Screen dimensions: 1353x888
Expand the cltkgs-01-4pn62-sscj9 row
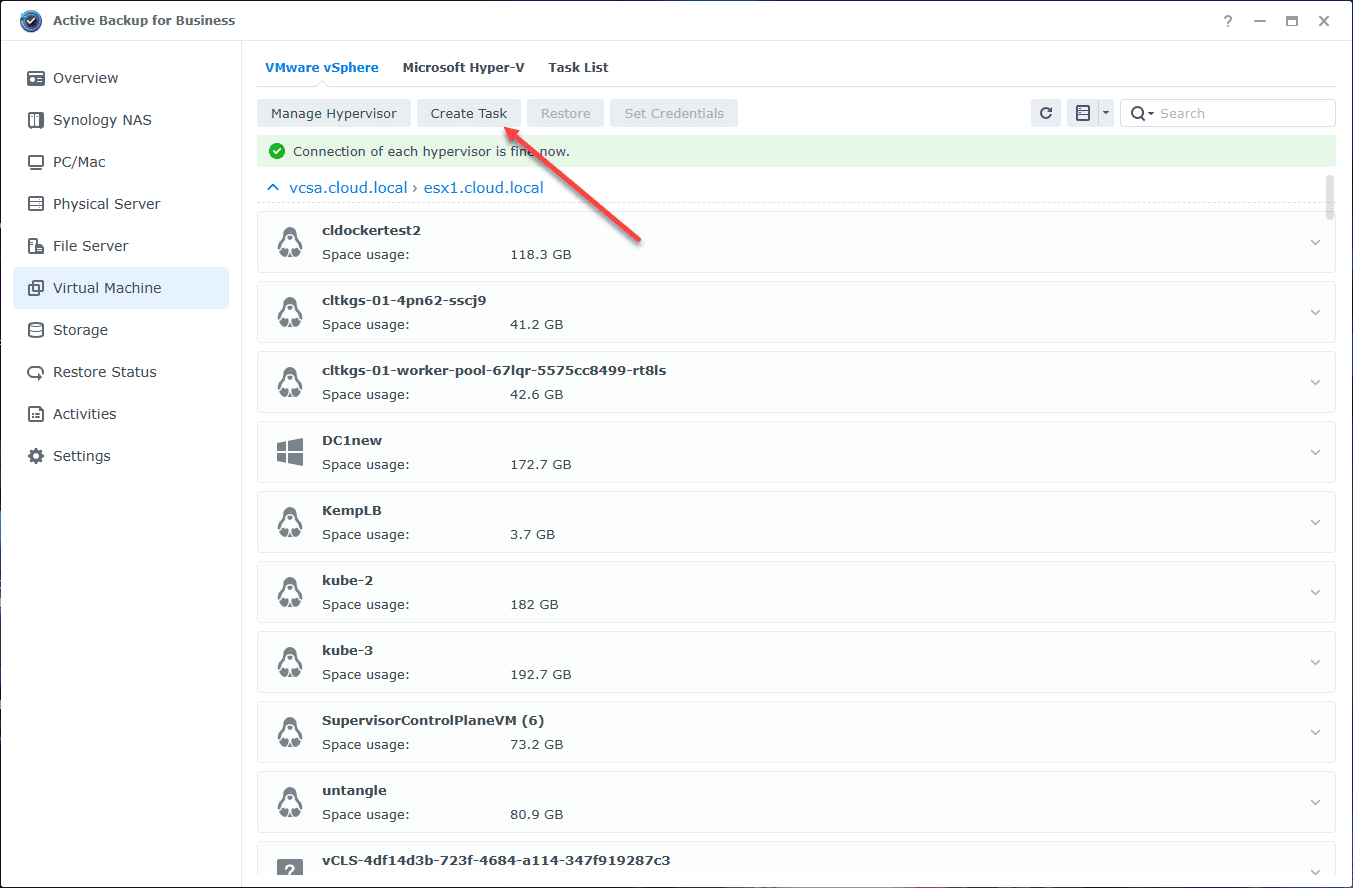(1315, 312)
